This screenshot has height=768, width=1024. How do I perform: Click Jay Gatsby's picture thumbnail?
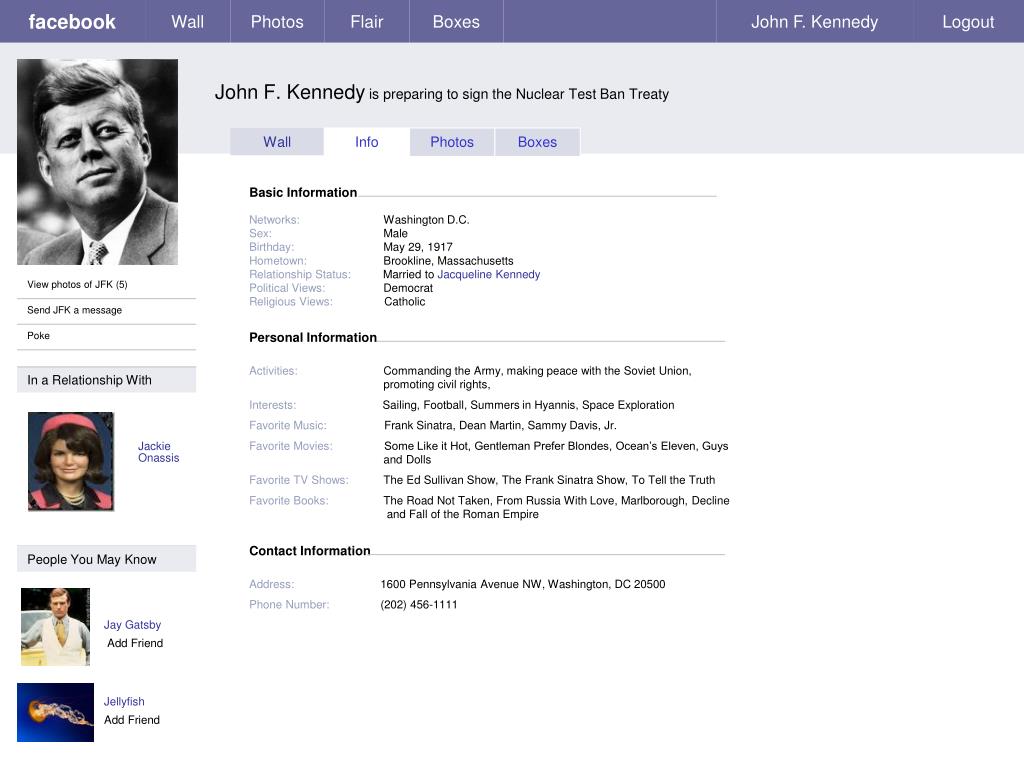pyautogui.click(x=56, y=627)
